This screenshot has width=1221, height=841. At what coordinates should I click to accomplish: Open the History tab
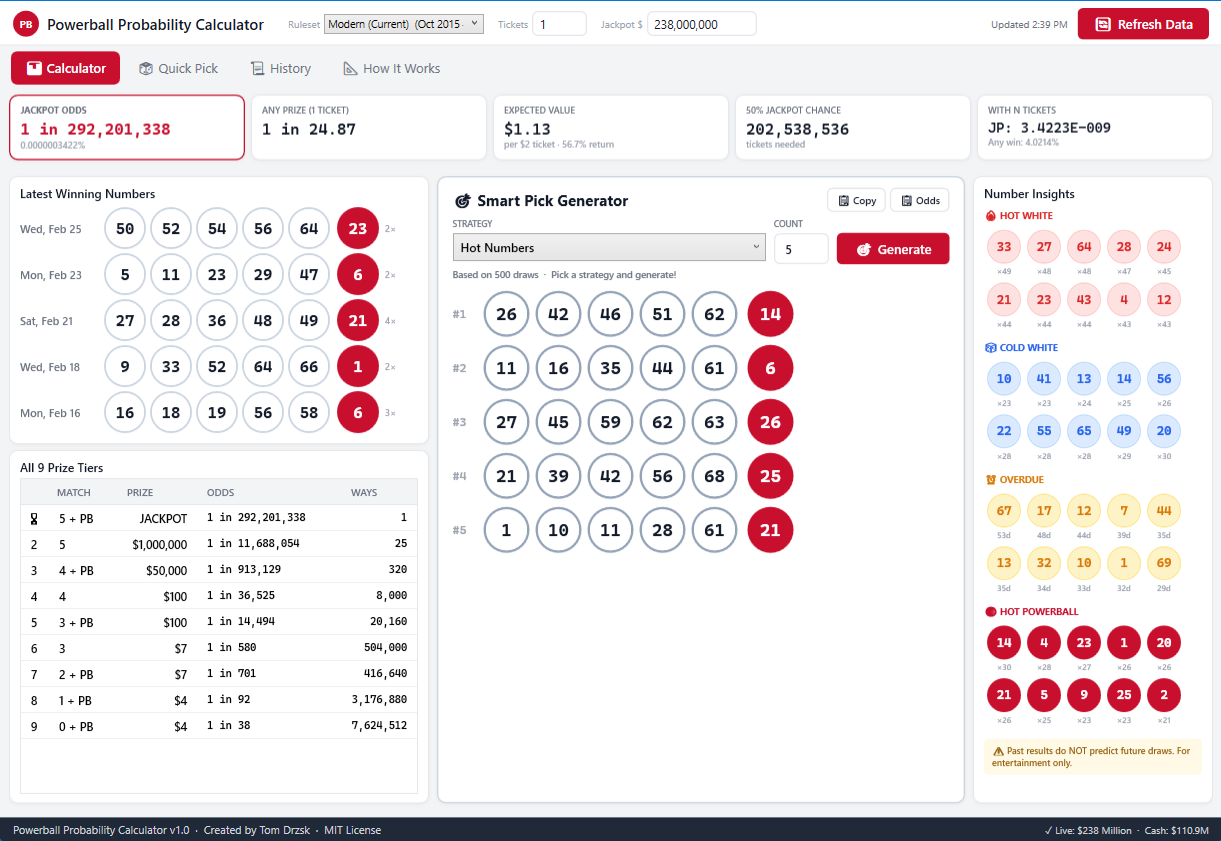(x=281, y=68)
